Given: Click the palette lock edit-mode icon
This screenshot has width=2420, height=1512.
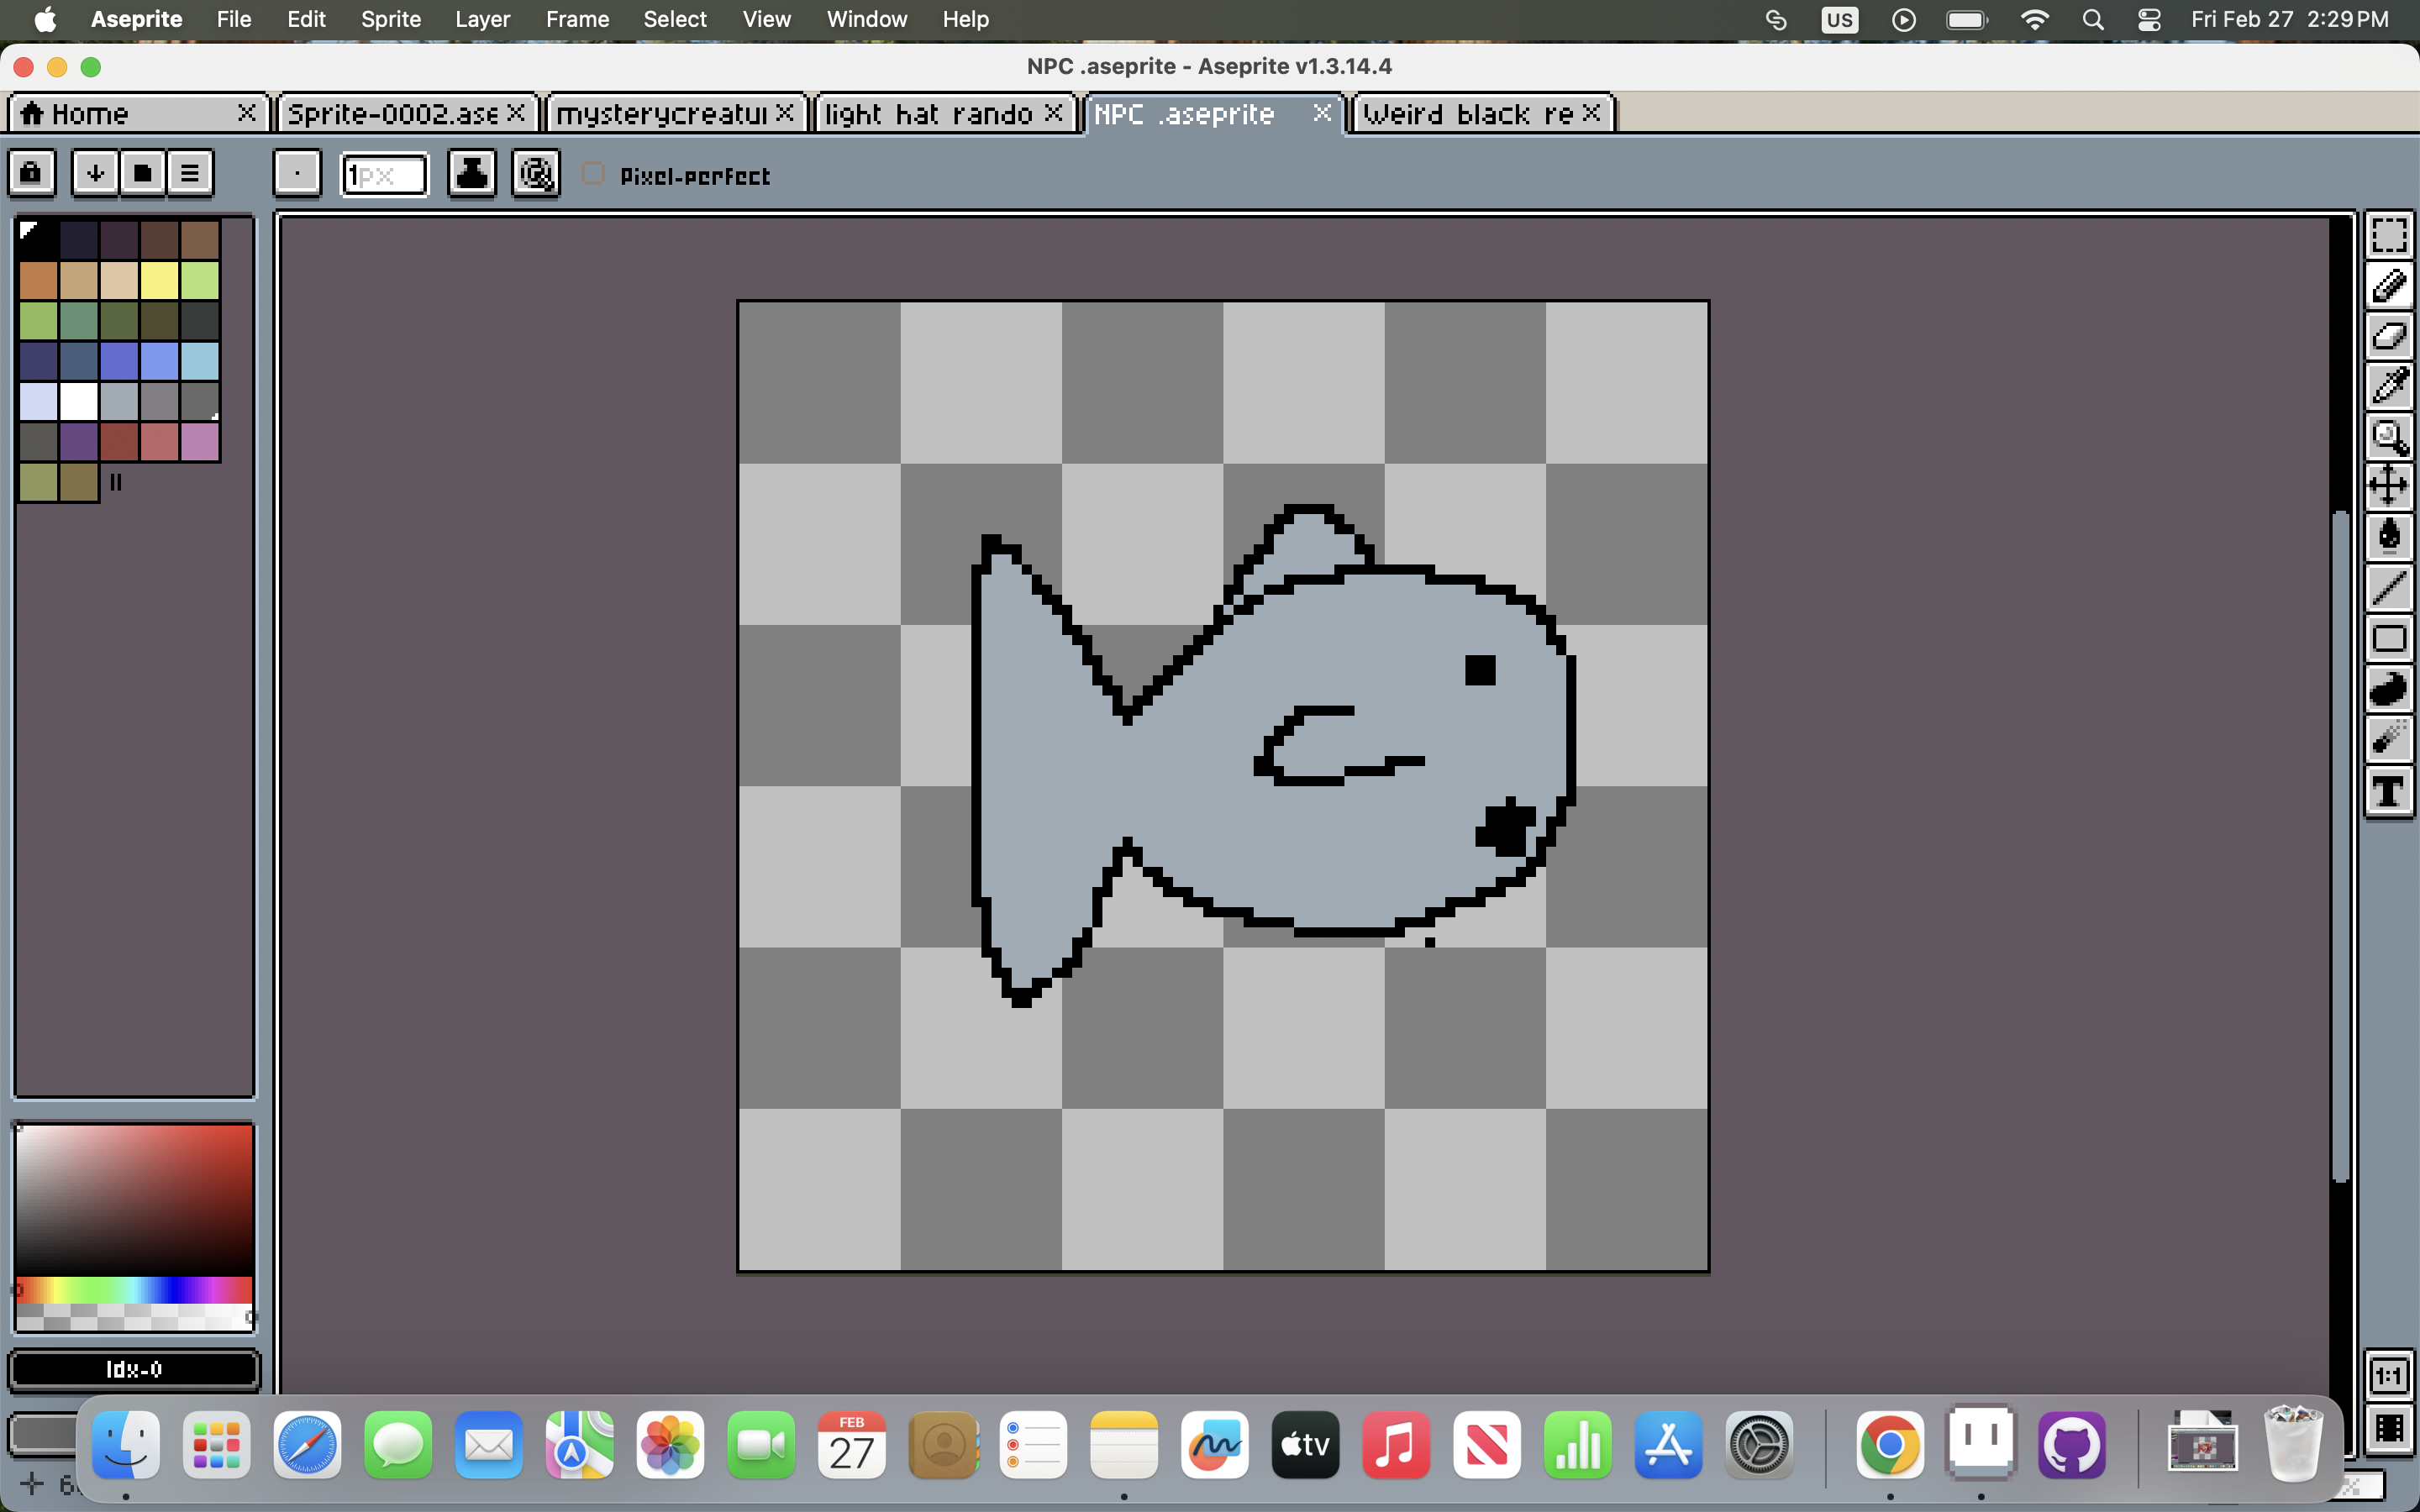Looking at the screenshot, I should click(32, 174).
